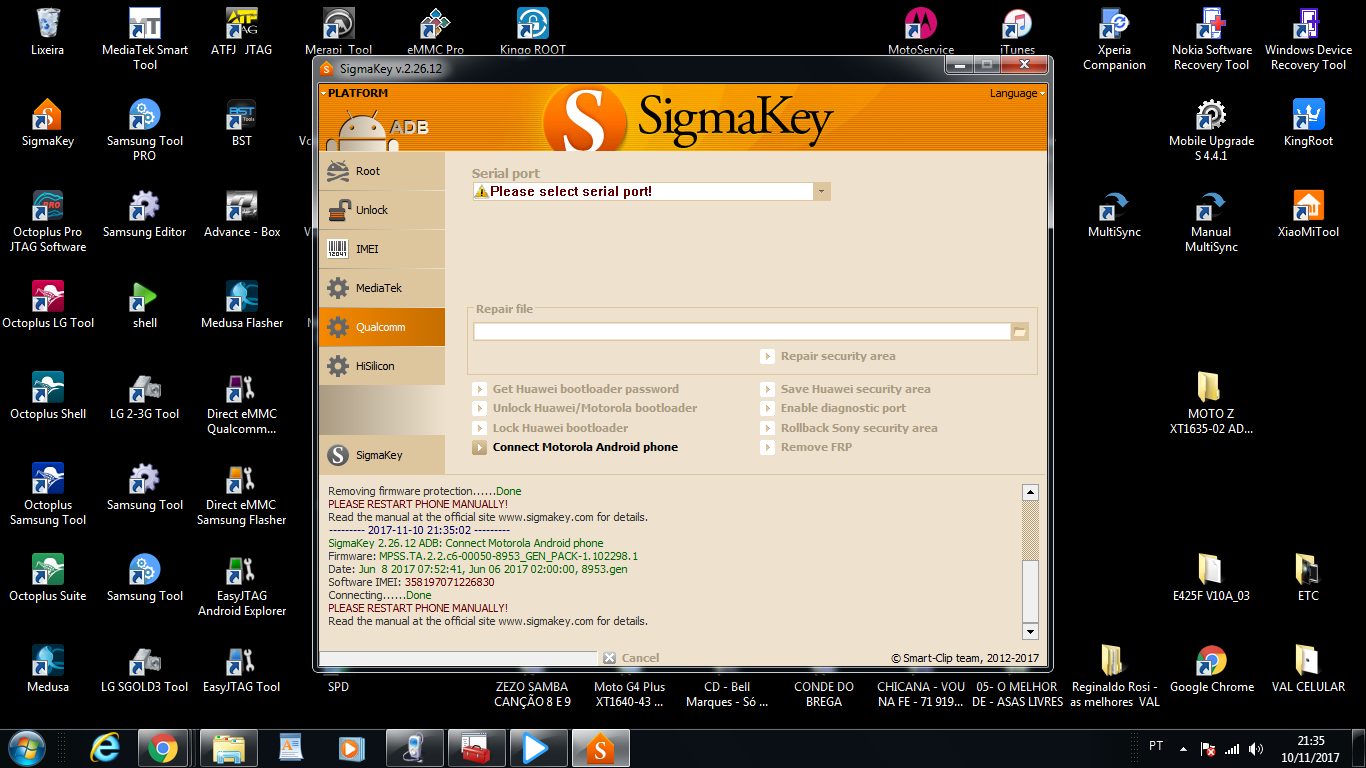The height and width of the screenshot is (768, 1366).
Task: Click the log scrollbar down arrow
Action: coord(1030,631)
